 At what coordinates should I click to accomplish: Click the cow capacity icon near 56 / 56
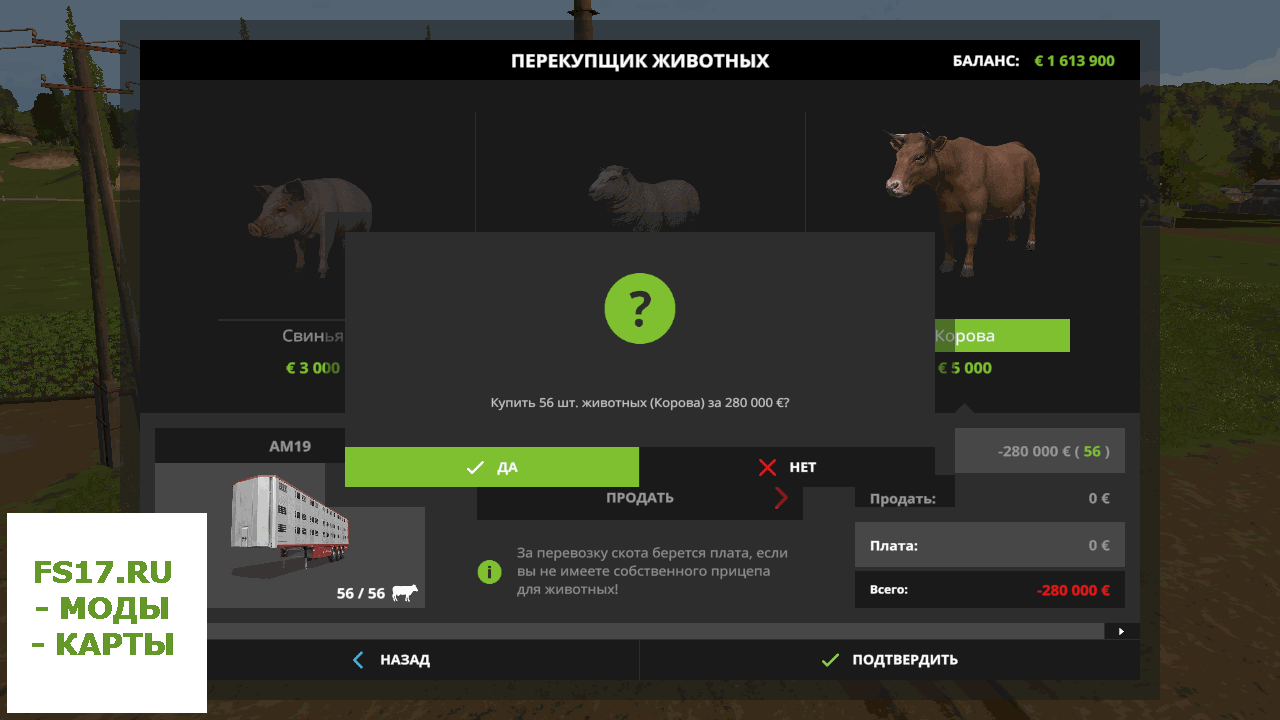coord(405,593)
